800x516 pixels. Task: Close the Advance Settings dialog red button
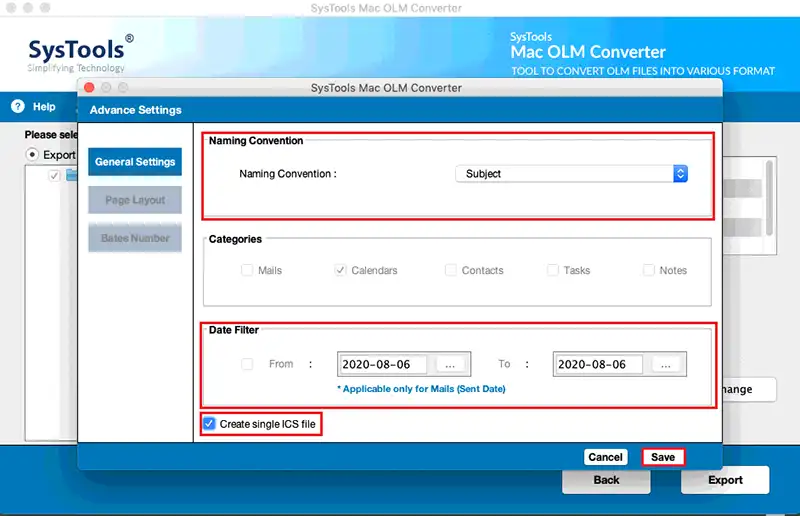point(89,87)
